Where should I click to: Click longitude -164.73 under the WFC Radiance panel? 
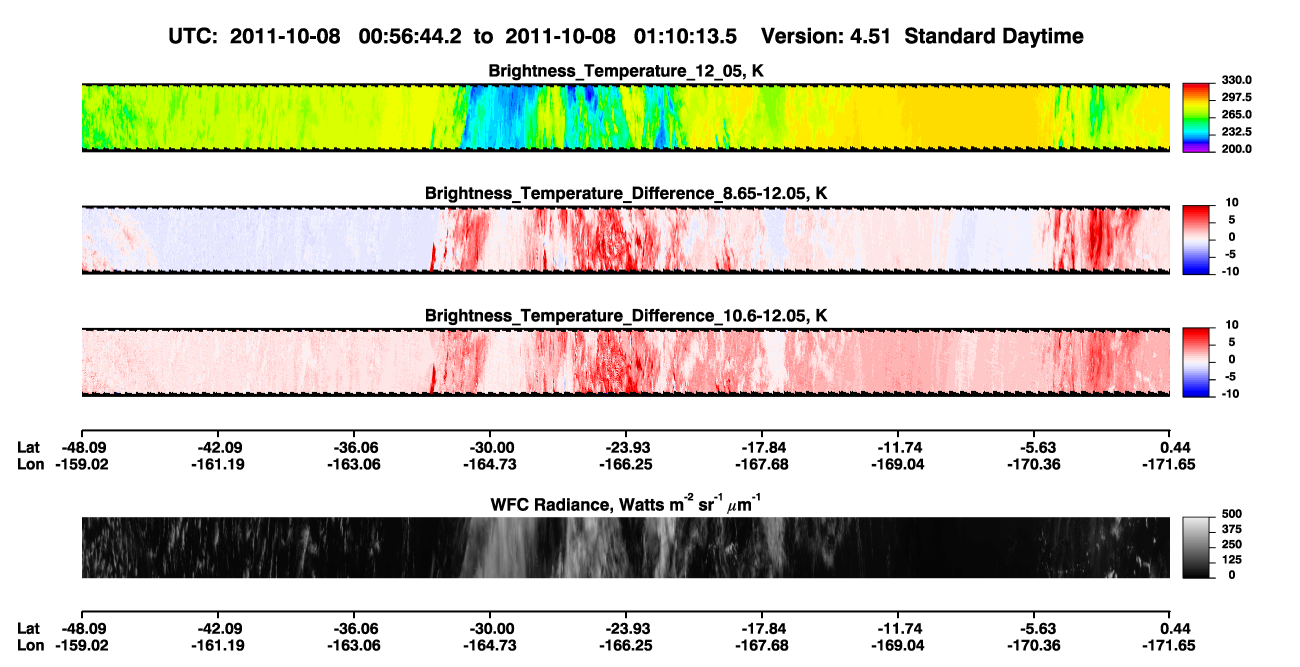489,646
